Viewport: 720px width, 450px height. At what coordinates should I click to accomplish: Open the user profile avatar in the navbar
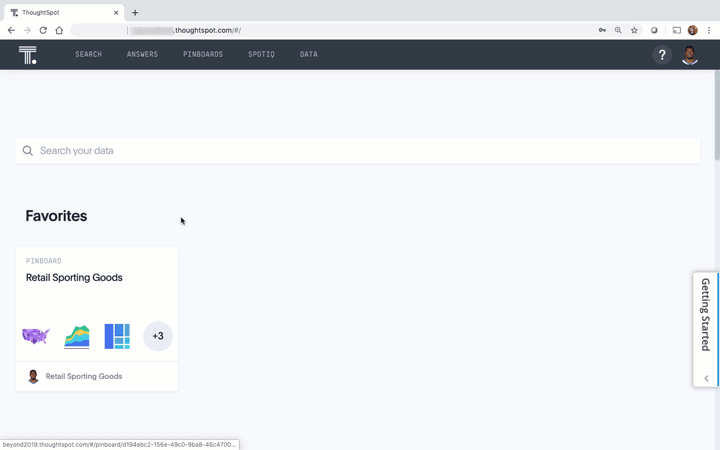tap(690, 55)
